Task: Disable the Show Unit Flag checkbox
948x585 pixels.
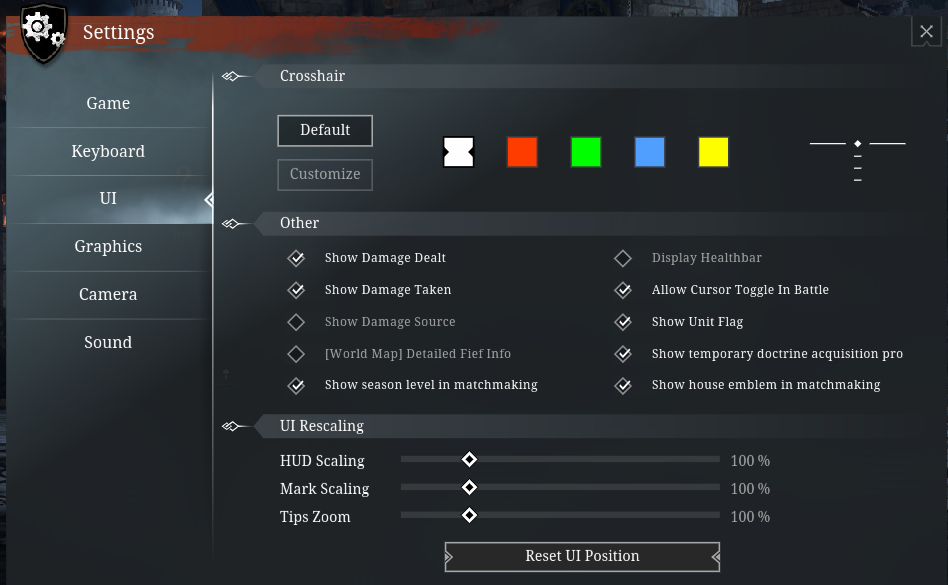Action: (x=623, y=322)
